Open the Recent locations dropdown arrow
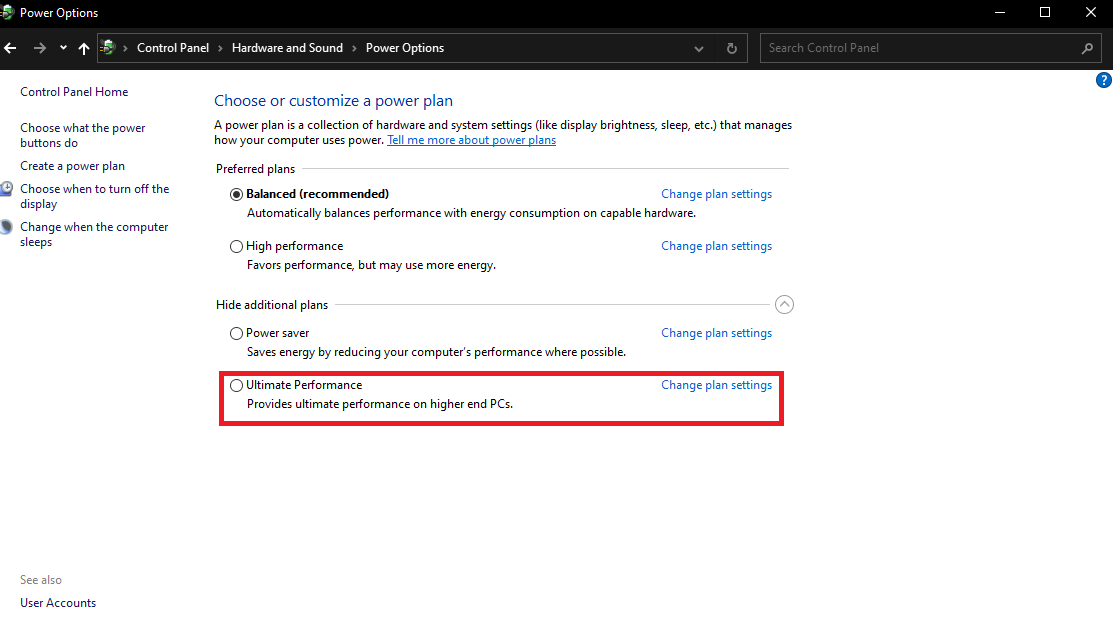This screenshot has width=1113, height=623. coord(63,48)
